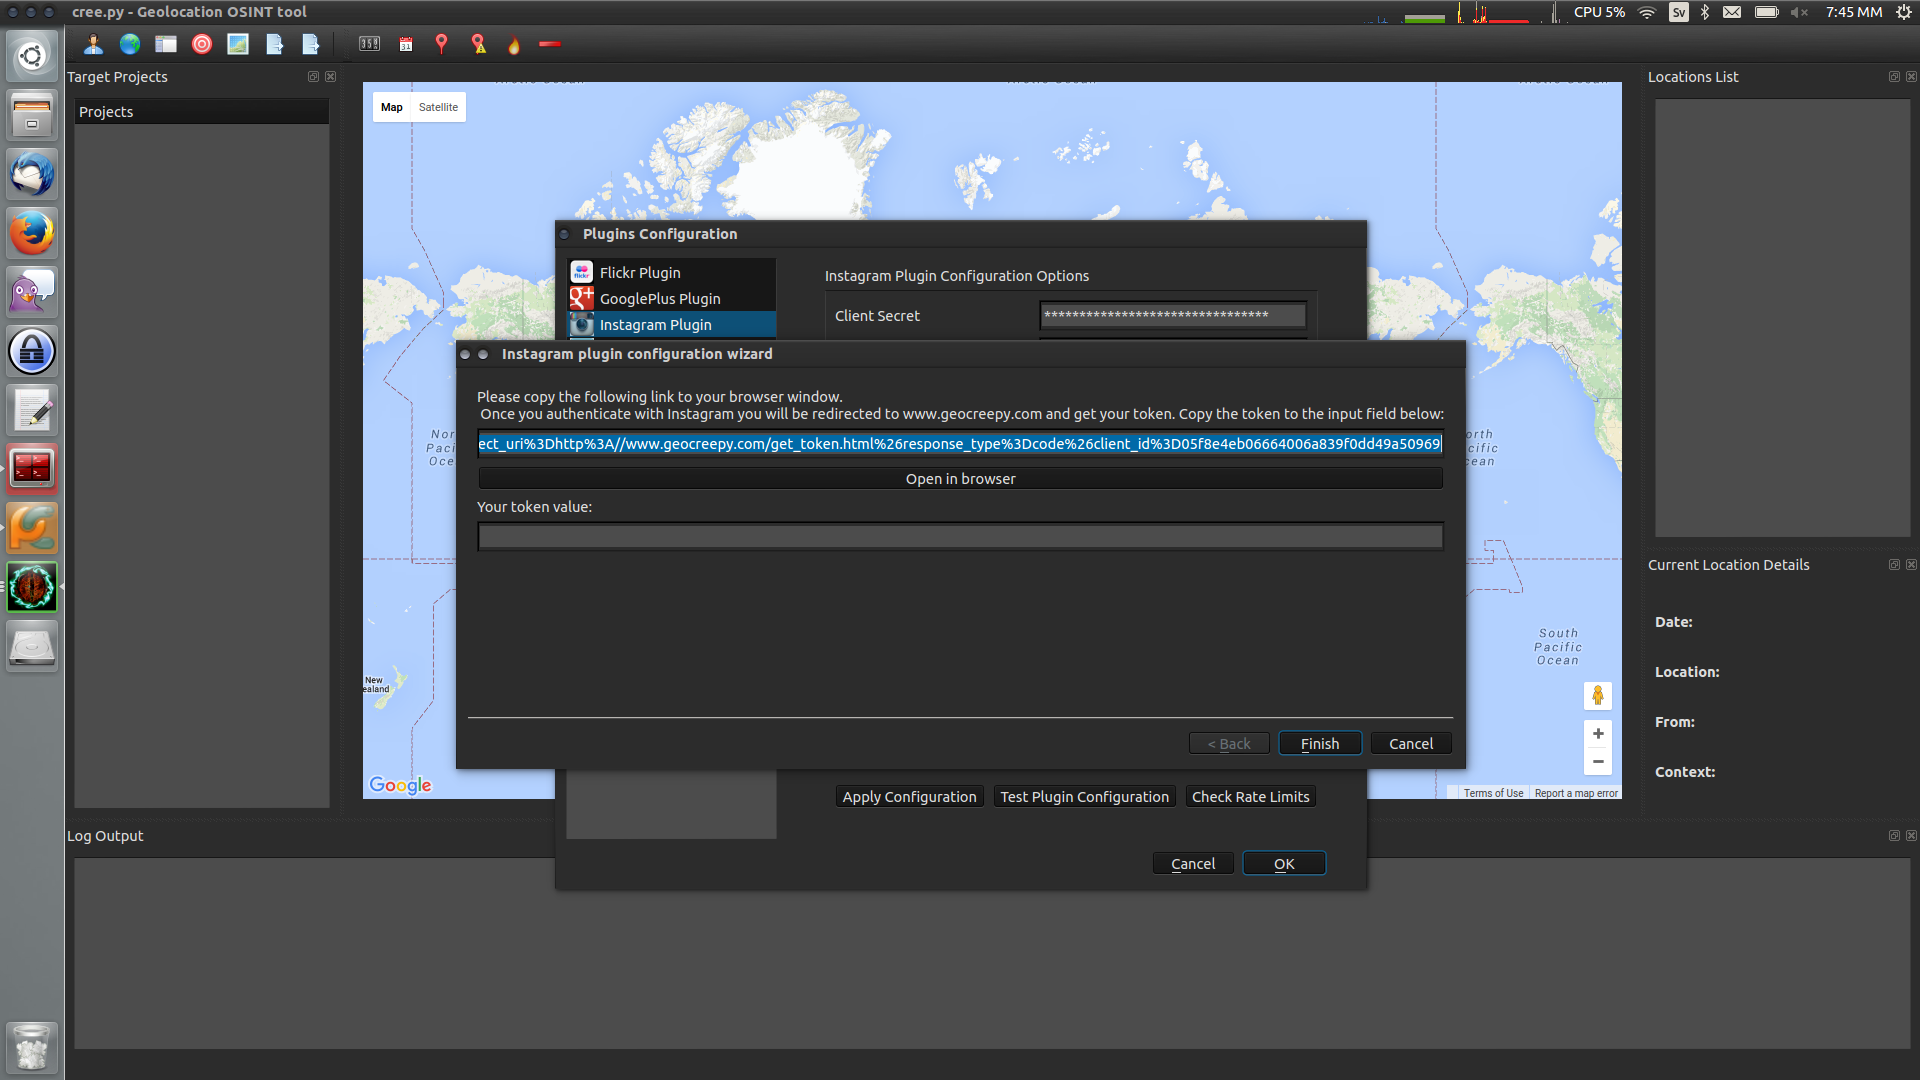Click the clock showing 7:45 MM
Image resolution: width=1920 pixels, height=1080 pixels.
pyautogui.click(x=1854, y=12)
